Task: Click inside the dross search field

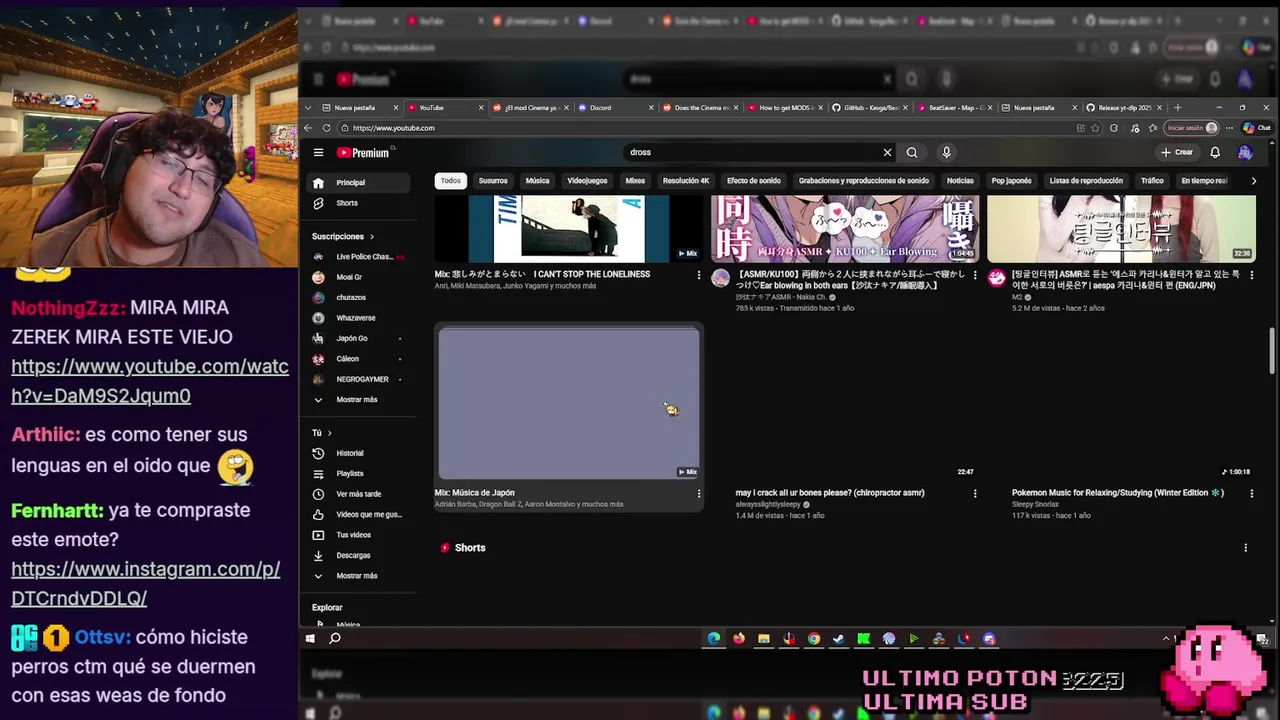Action: (750, 153)
